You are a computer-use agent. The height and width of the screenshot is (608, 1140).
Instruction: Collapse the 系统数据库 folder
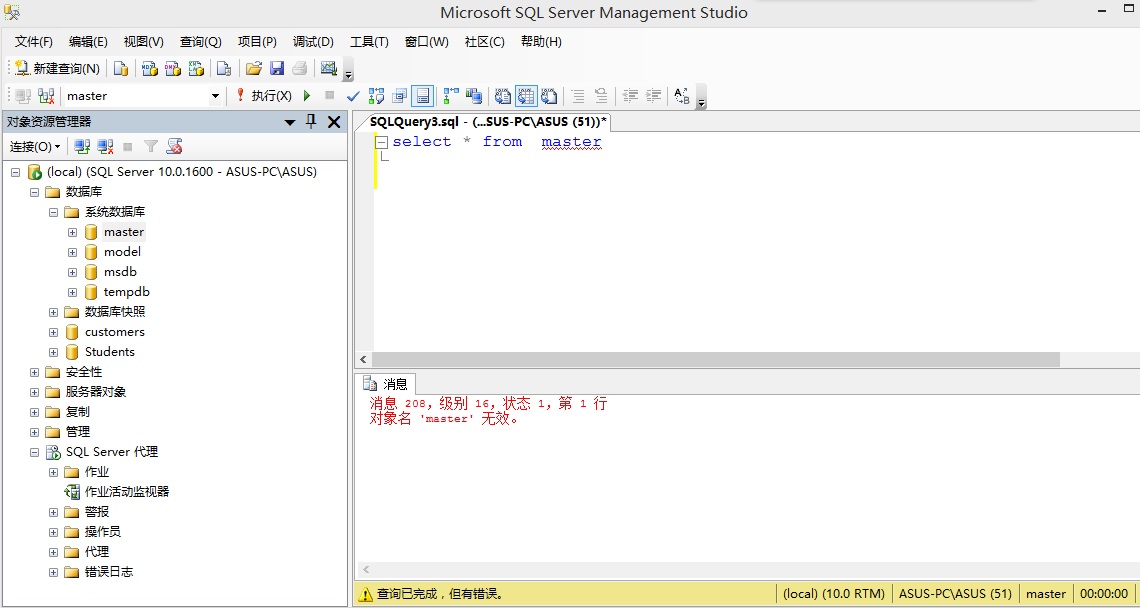[x=53, y=212]
